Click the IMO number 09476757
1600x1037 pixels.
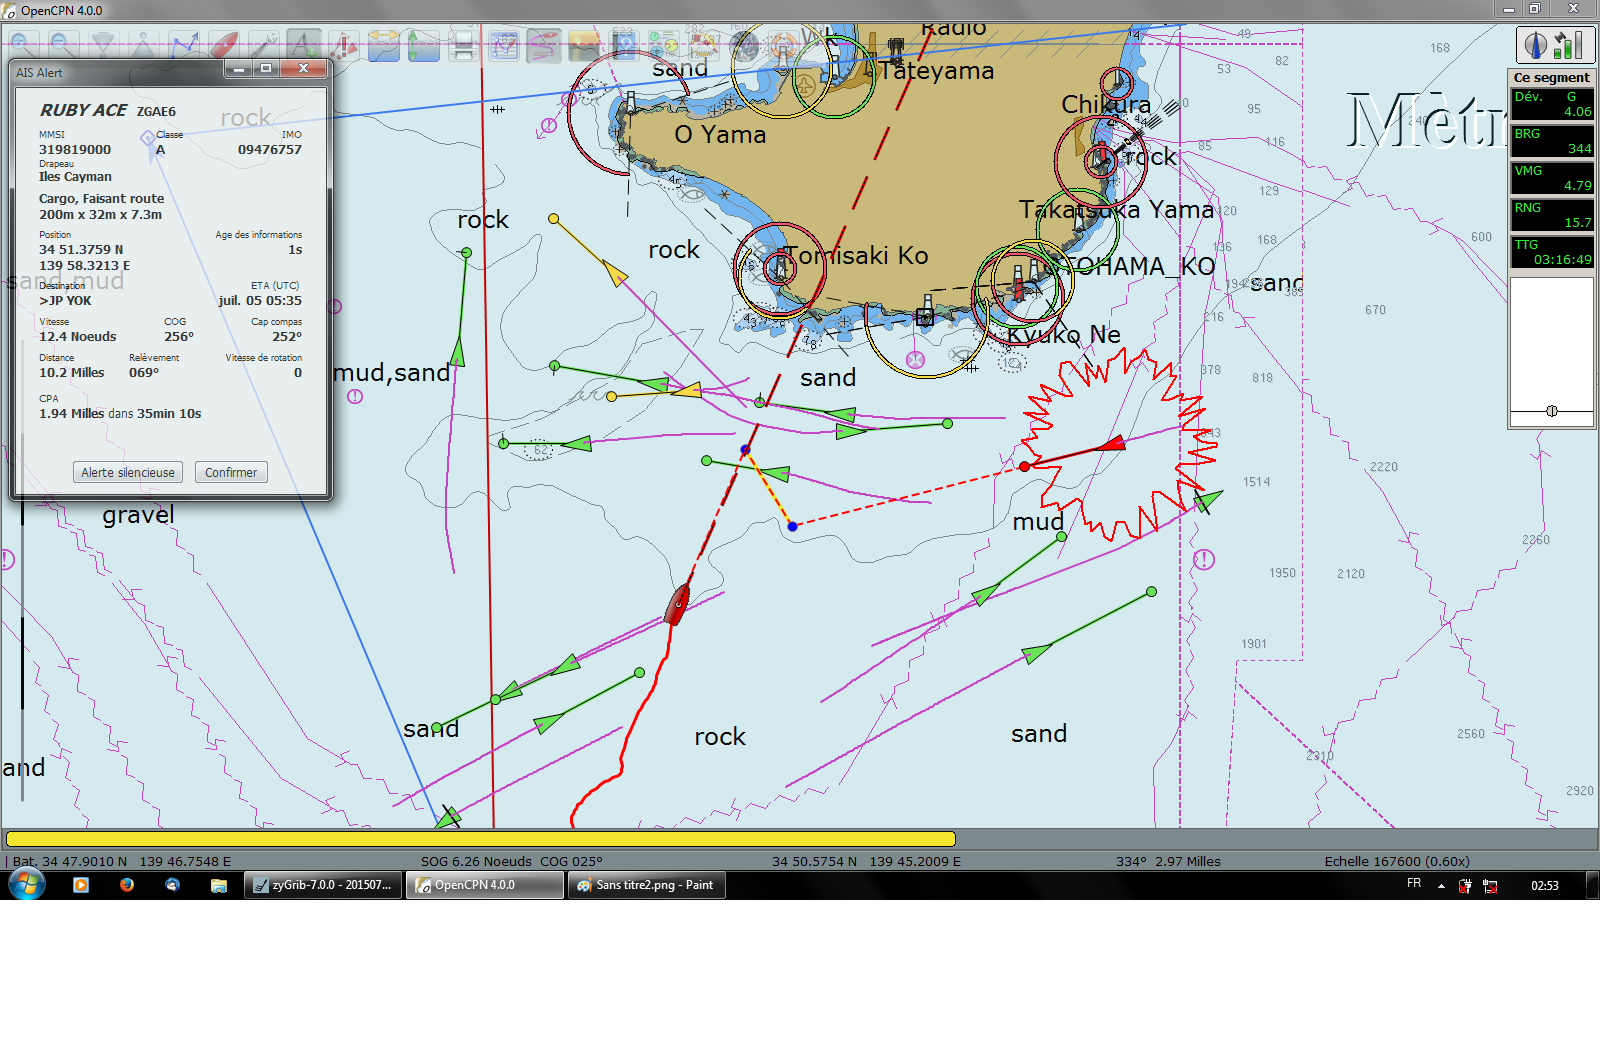pyautogui.click(x=269, y=150)
